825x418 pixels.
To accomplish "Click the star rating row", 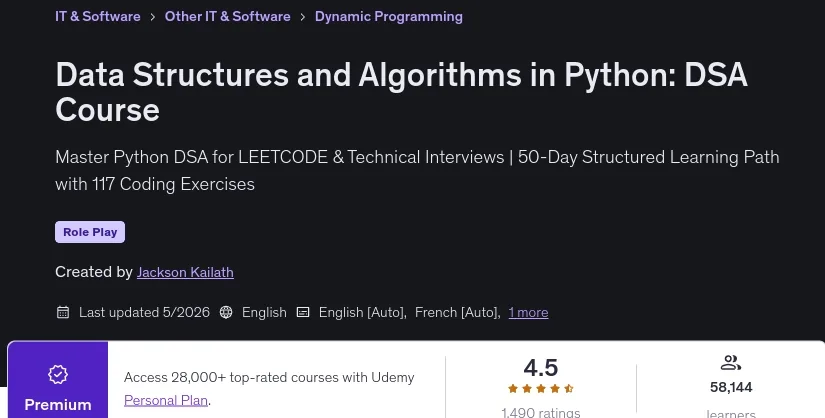I will pos(540,389).
